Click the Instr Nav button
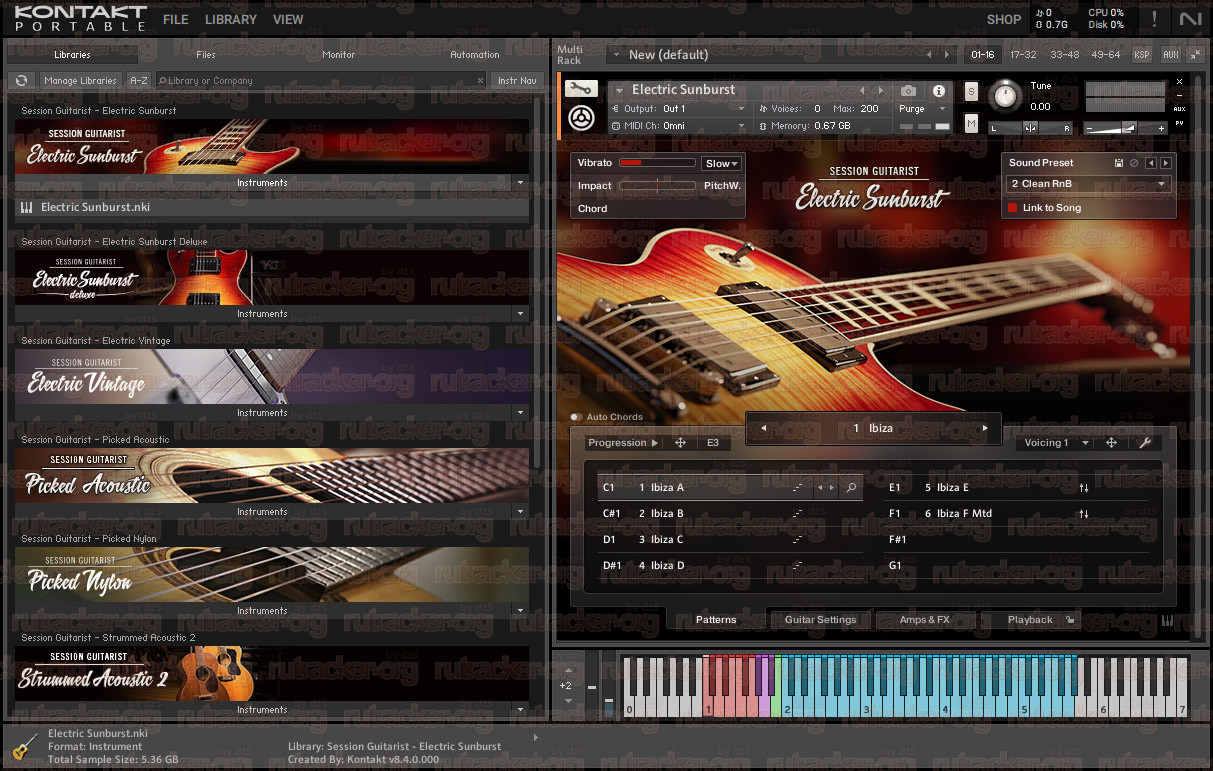The width and height of the screenshot is (1213, 771). 517,80
